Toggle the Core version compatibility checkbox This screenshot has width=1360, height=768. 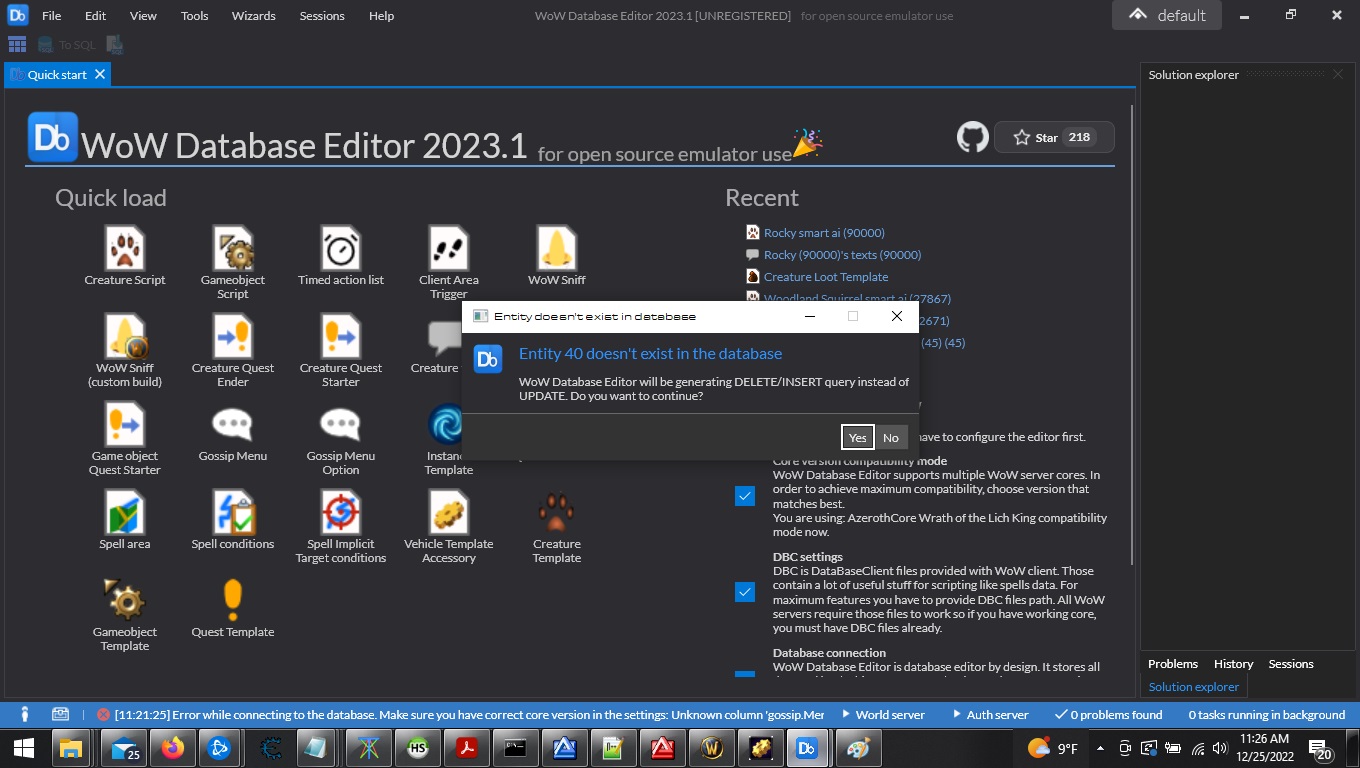click(745, 496)
